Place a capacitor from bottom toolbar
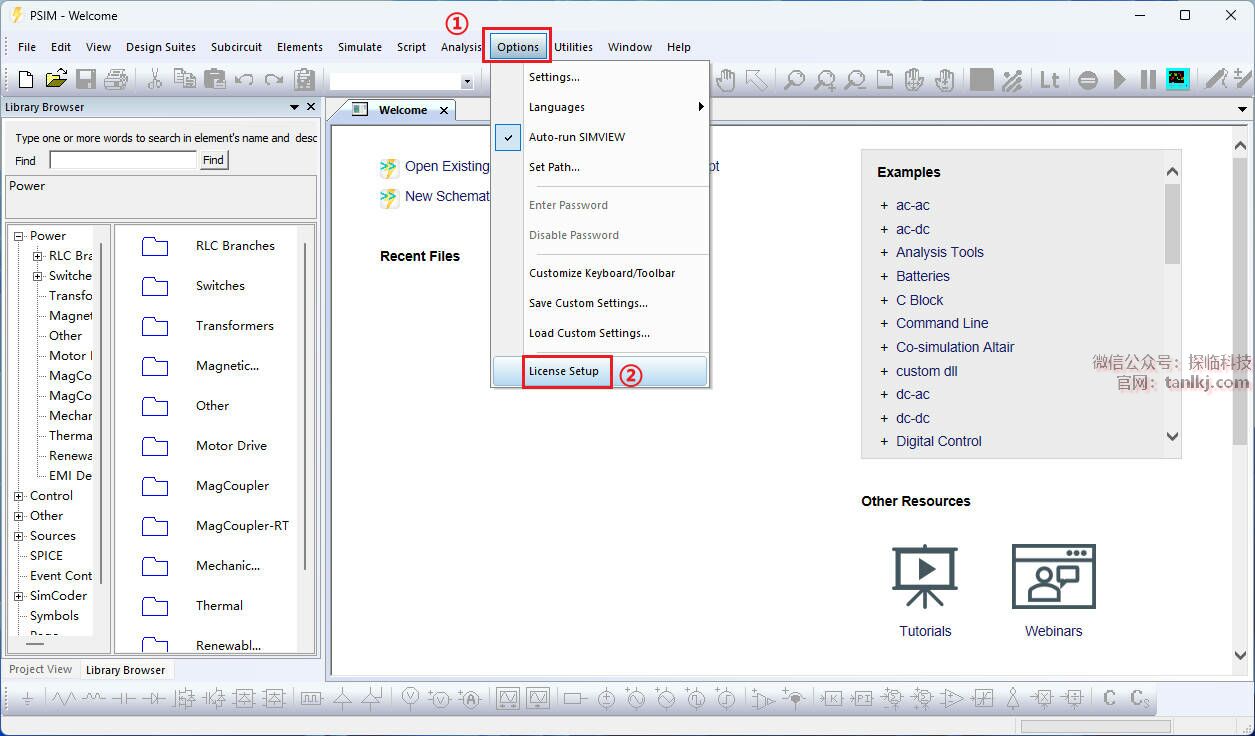This screenshot has height=736, width=1255. [x=123, y=699]
